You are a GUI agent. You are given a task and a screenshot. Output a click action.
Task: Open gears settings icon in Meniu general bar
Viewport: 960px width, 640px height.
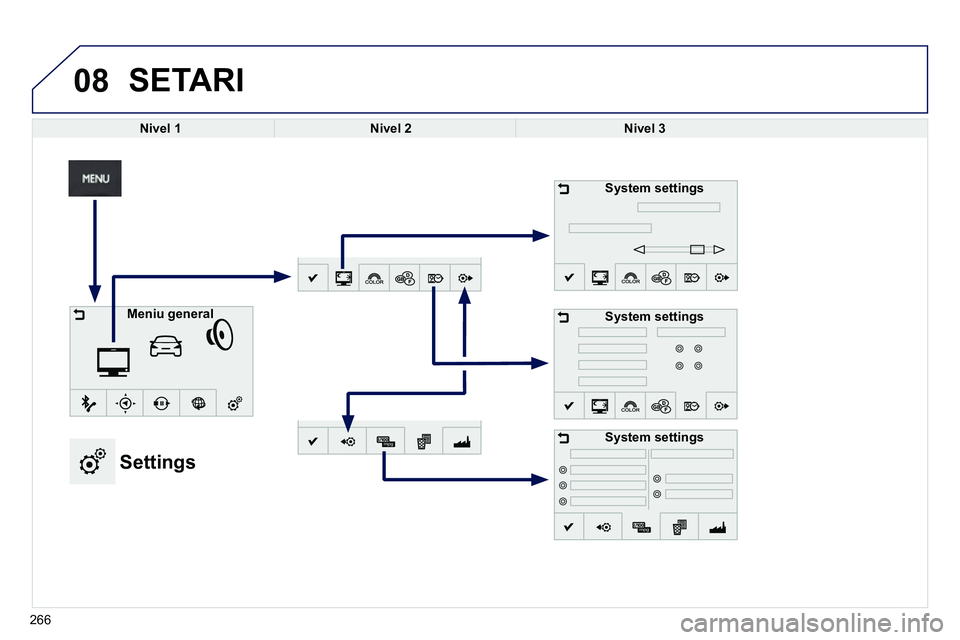[x=235, y=403]
